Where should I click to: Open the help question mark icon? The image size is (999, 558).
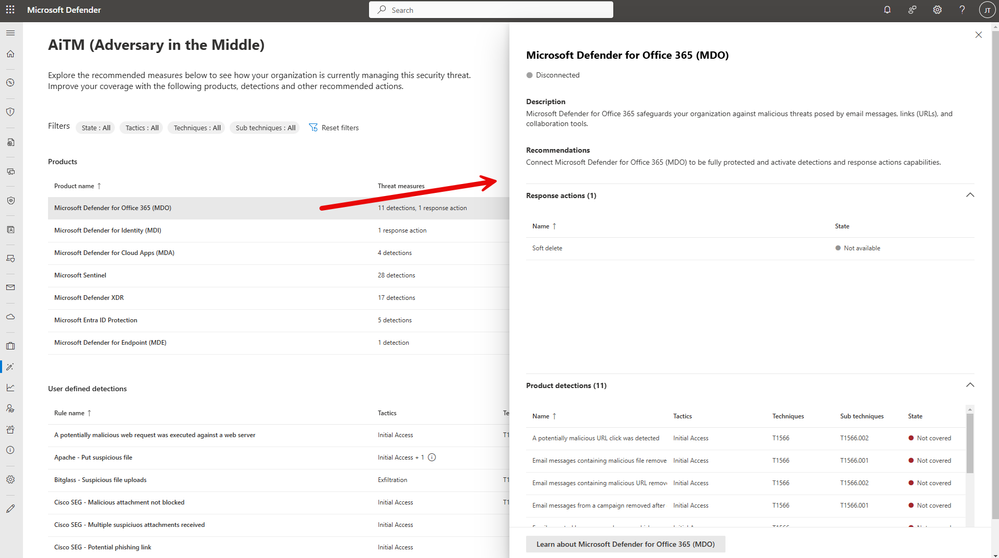962,10
